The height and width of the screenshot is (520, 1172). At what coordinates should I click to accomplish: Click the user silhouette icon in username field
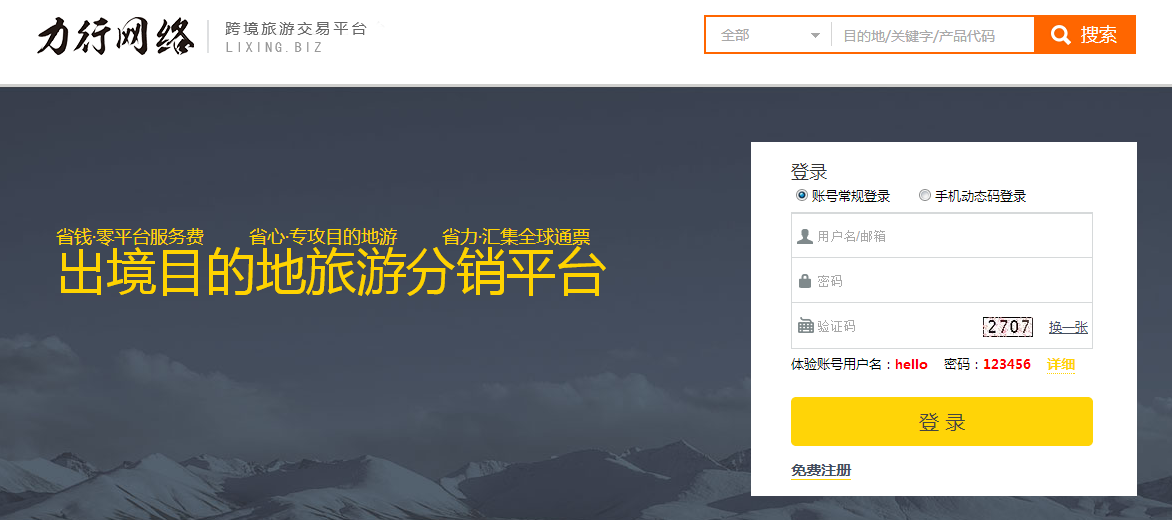(804, 236)
